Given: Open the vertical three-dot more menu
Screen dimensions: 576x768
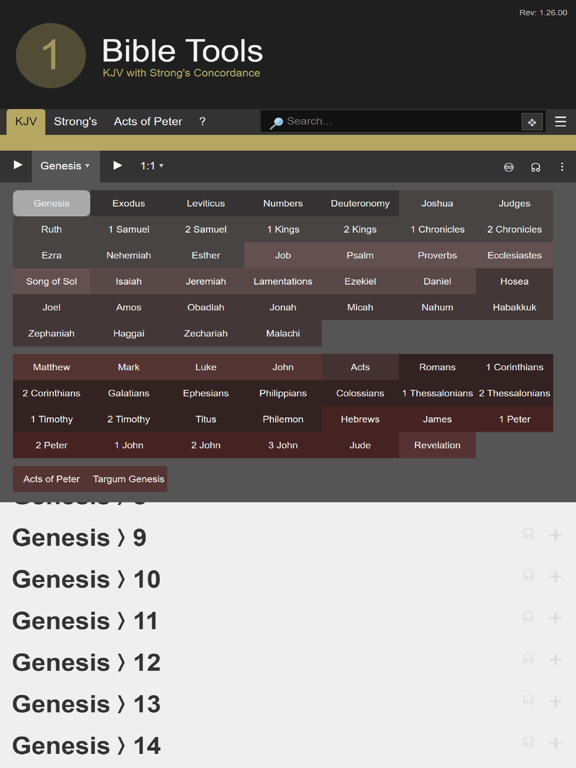Looking at the screenshot, I should click(x=562, y=167).
